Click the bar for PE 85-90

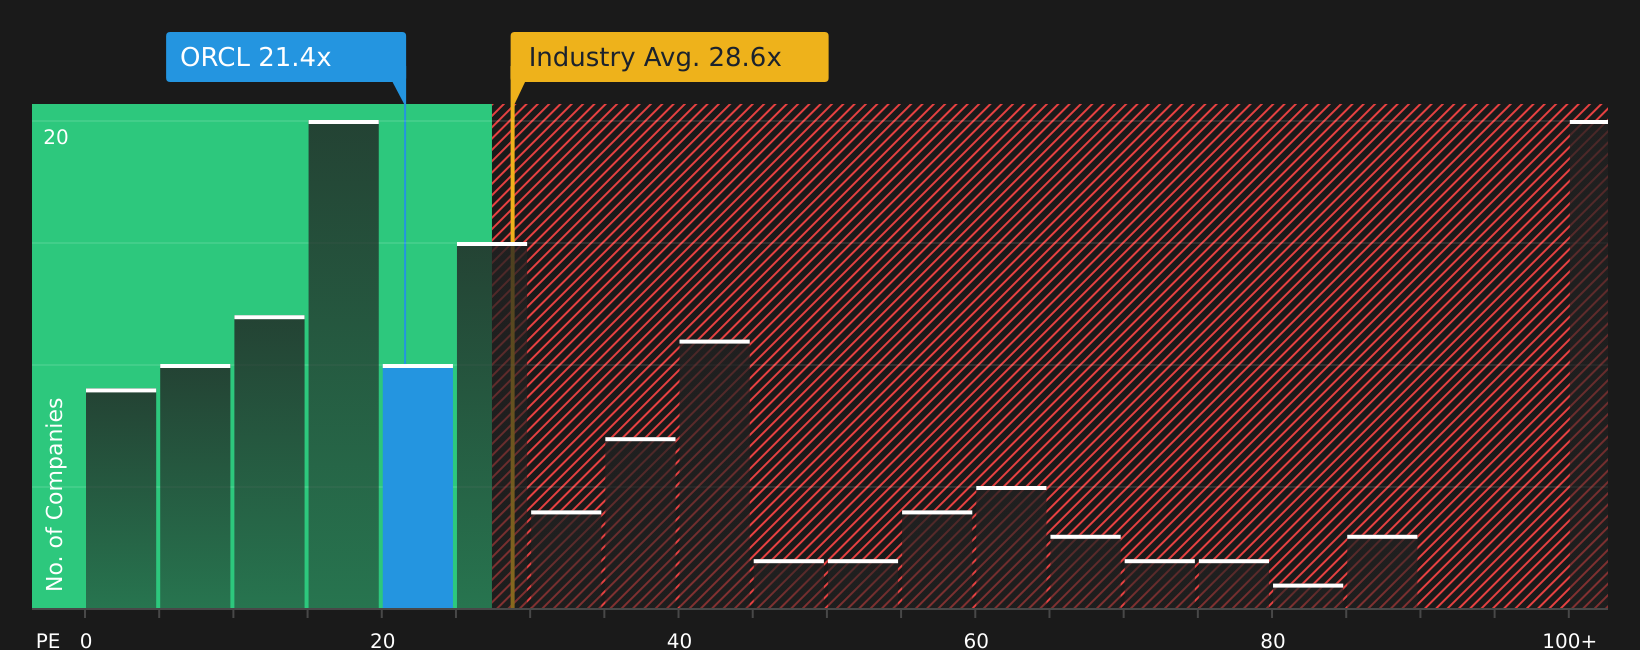[1382, 572]
